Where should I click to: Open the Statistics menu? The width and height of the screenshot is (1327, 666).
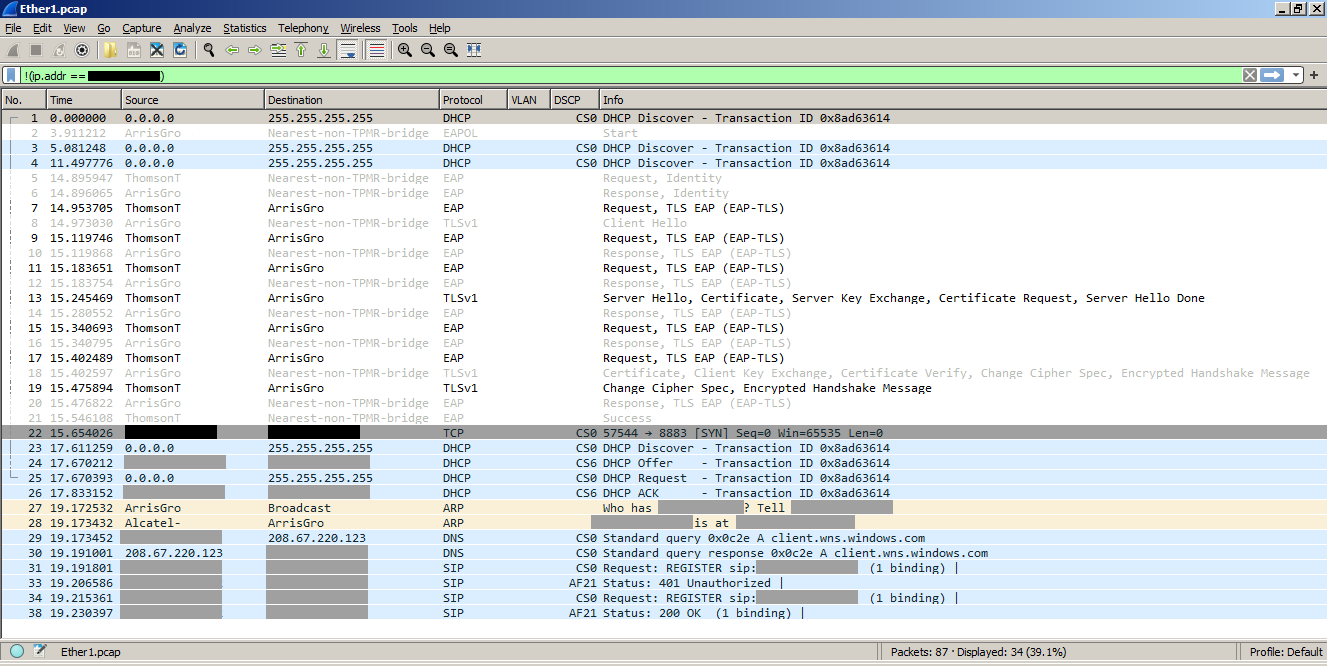pos(245,28)
